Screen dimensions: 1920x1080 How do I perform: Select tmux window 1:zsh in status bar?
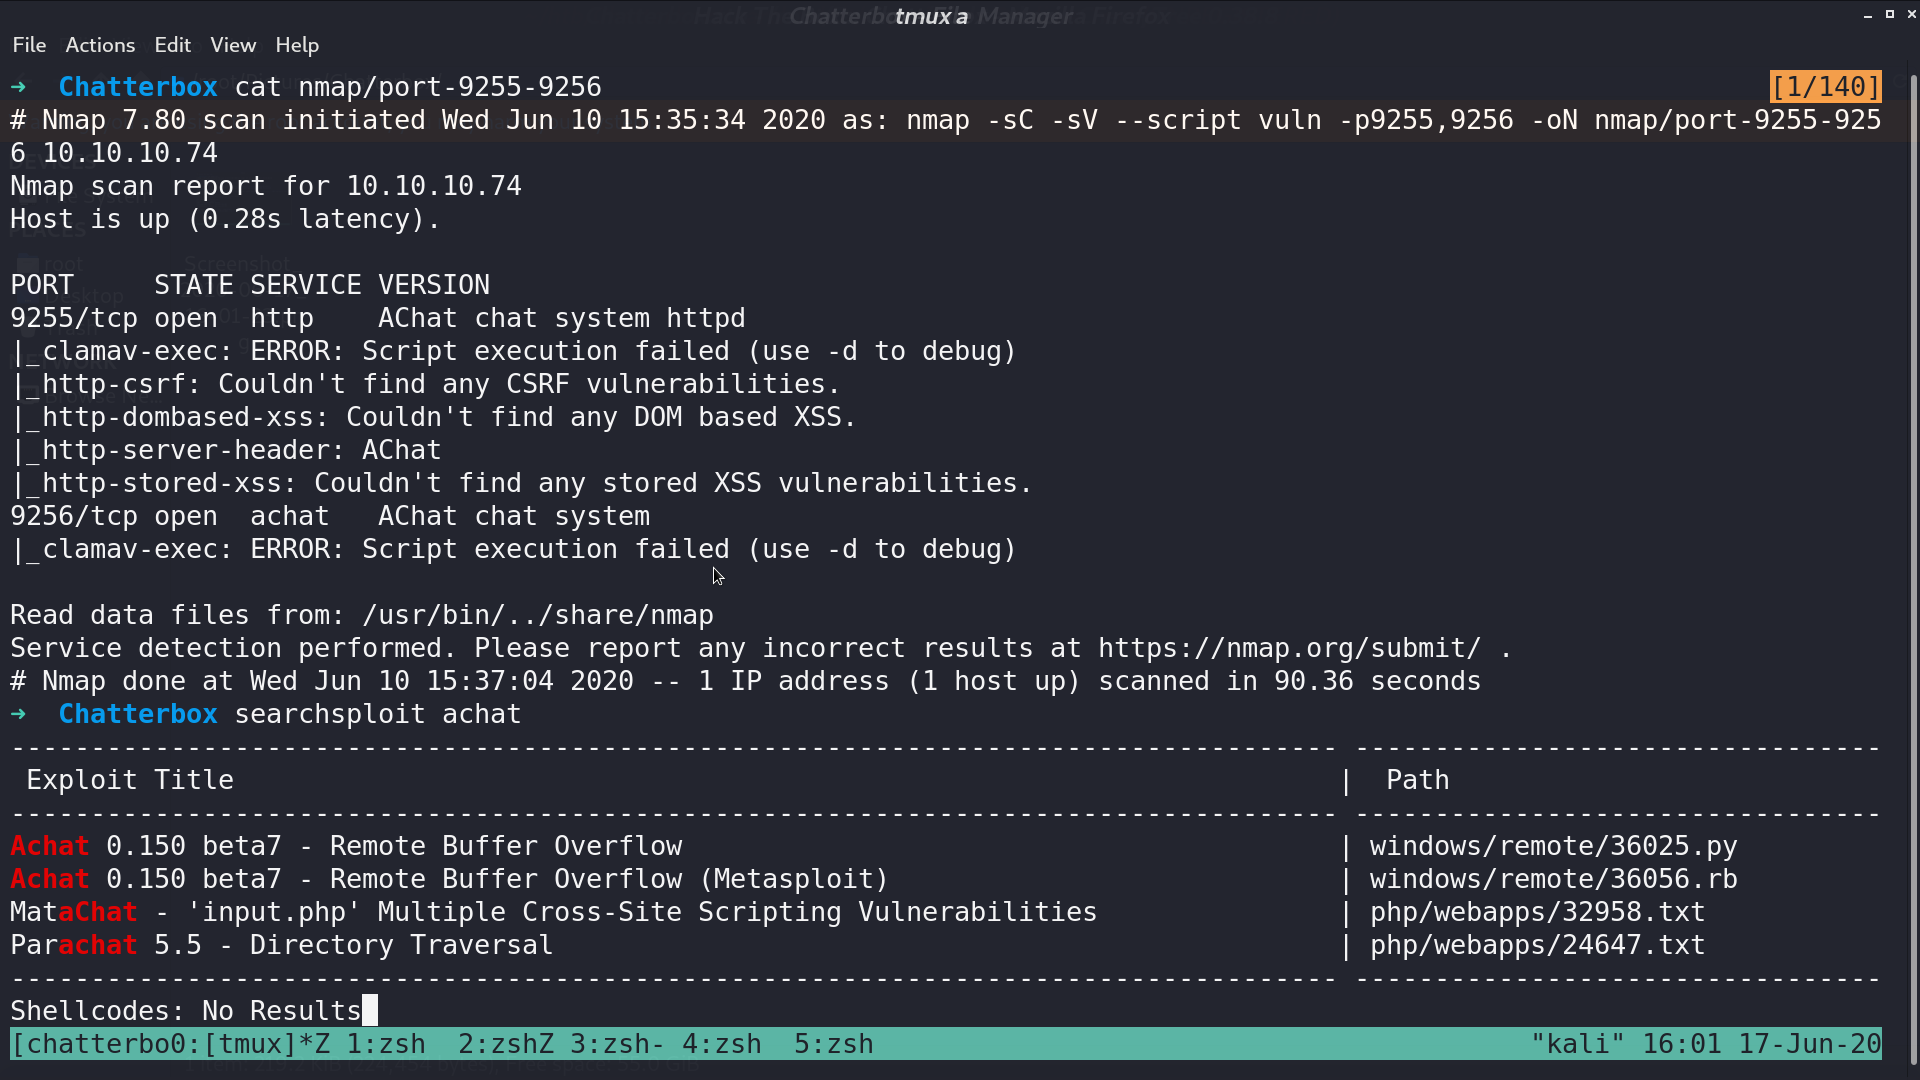pyautogui.click(x=386, y=1044)
